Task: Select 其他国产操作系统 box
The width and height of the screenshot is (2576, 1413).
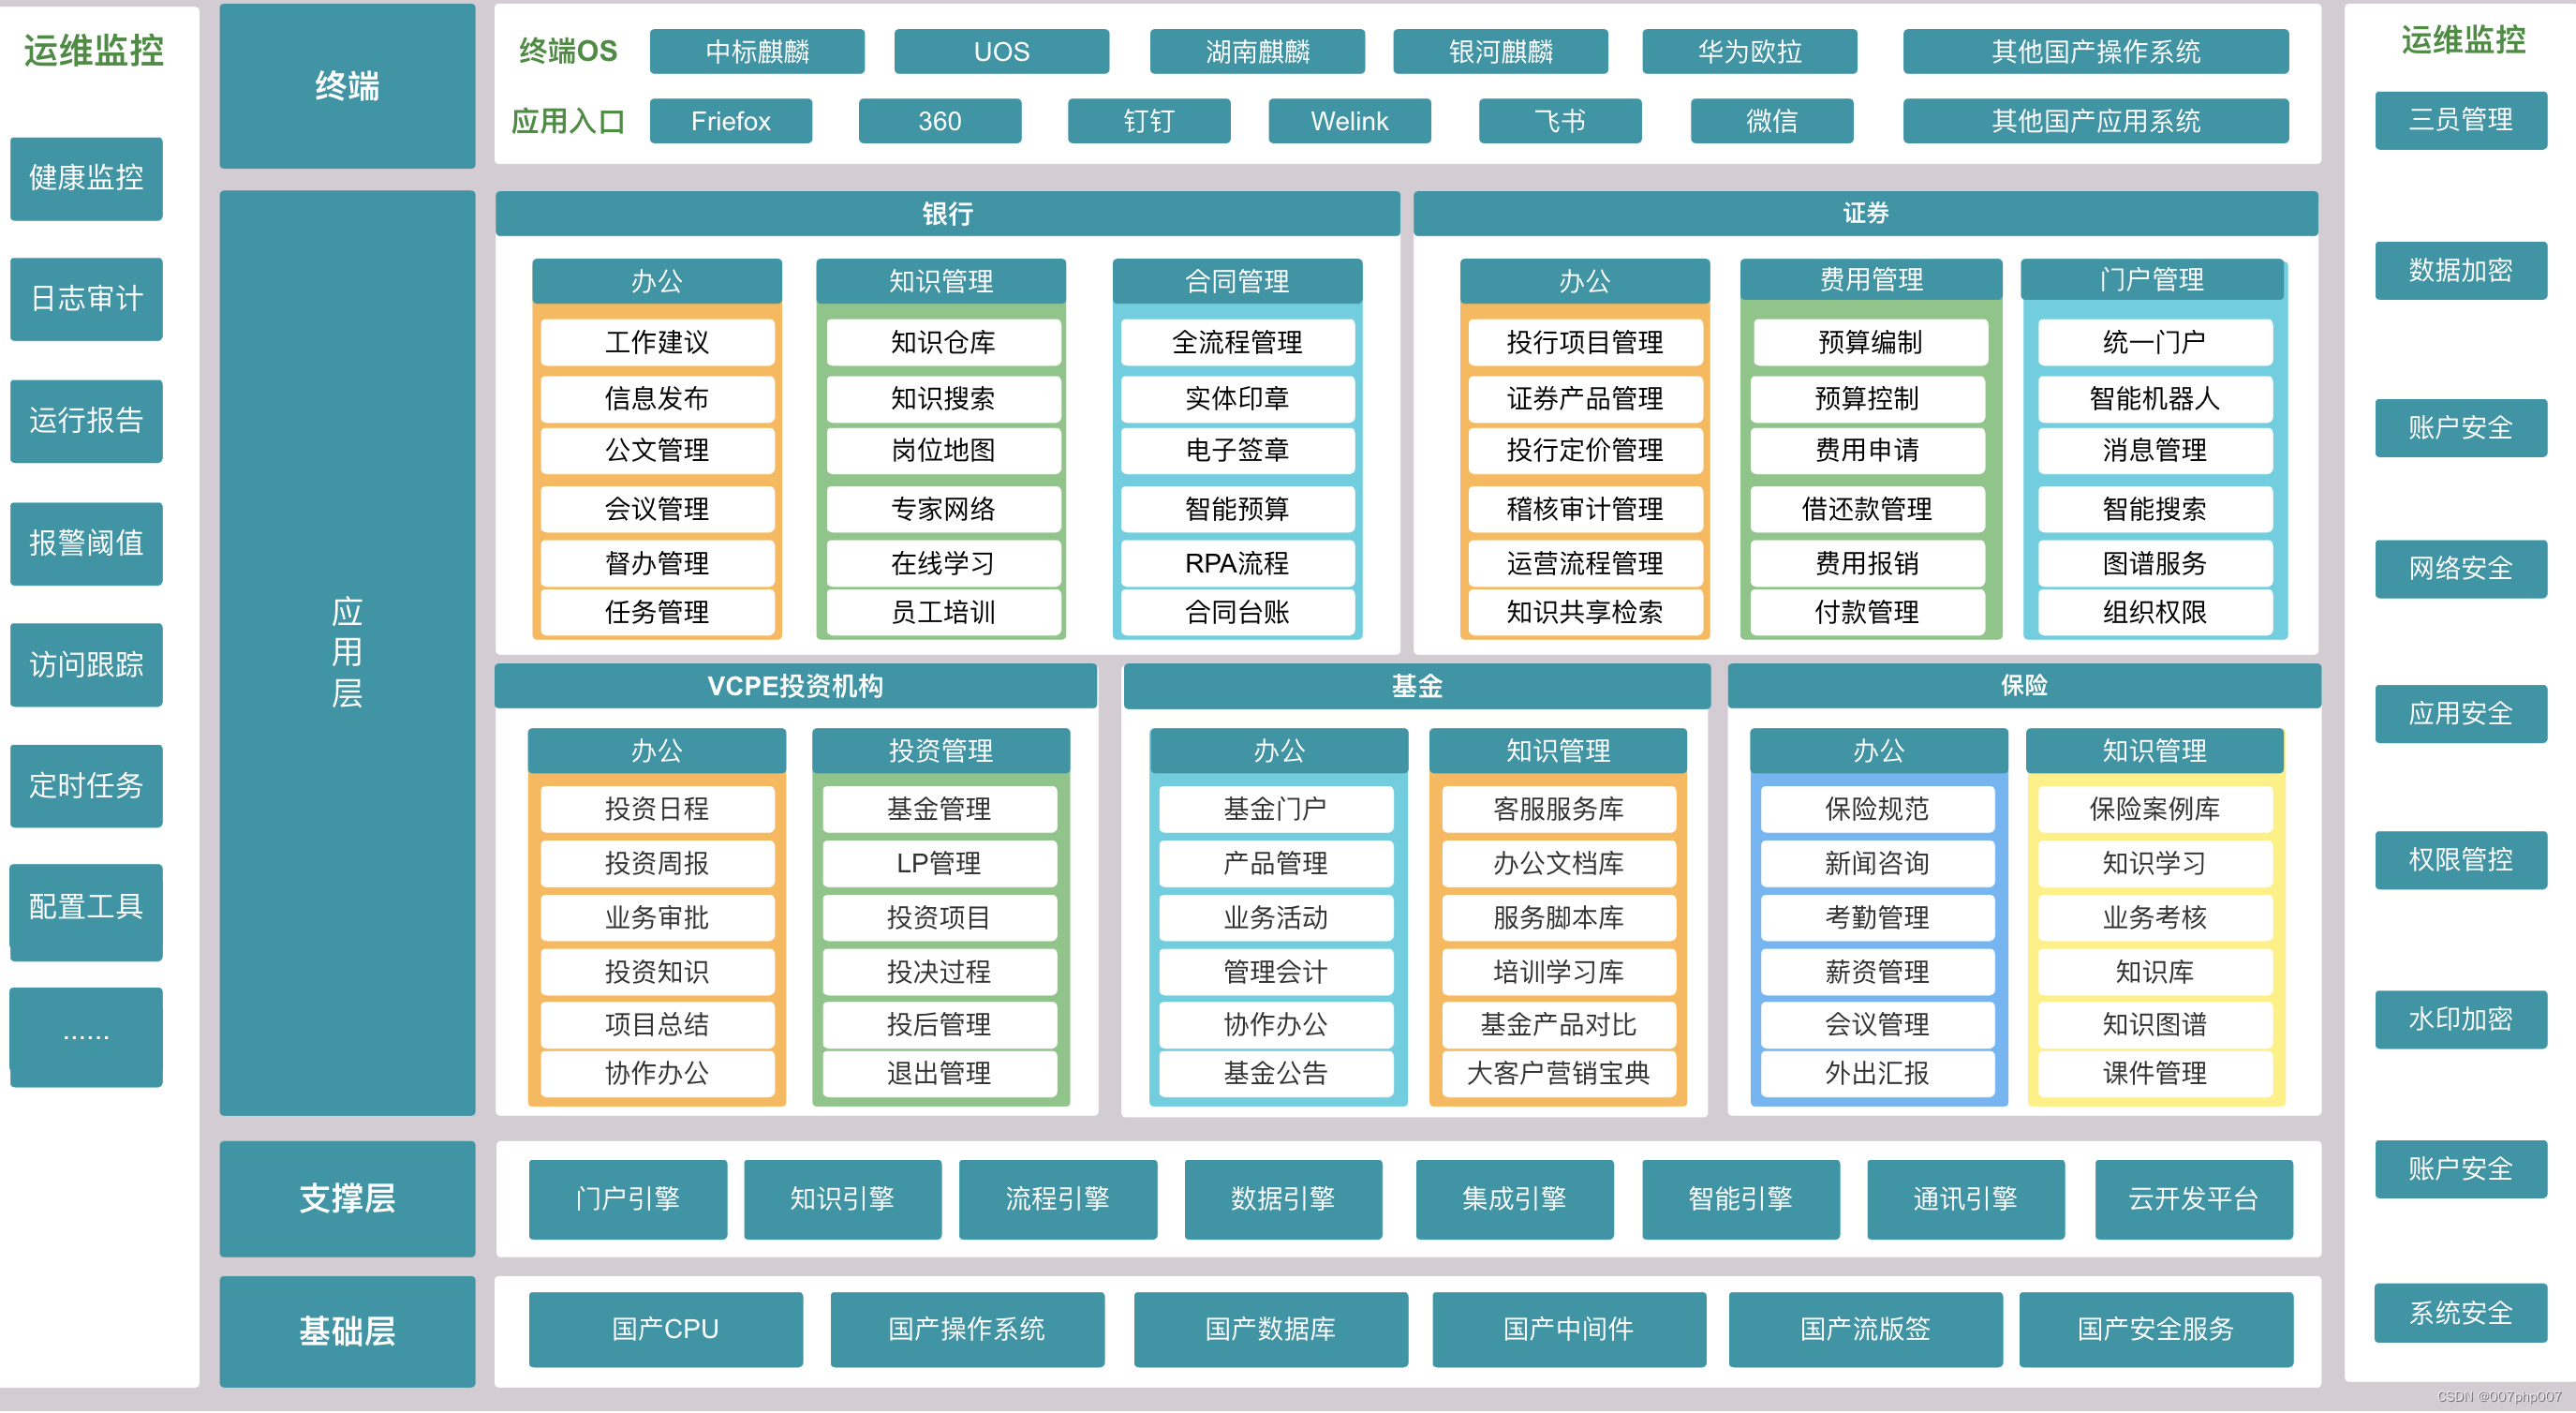Action: 2095,52
